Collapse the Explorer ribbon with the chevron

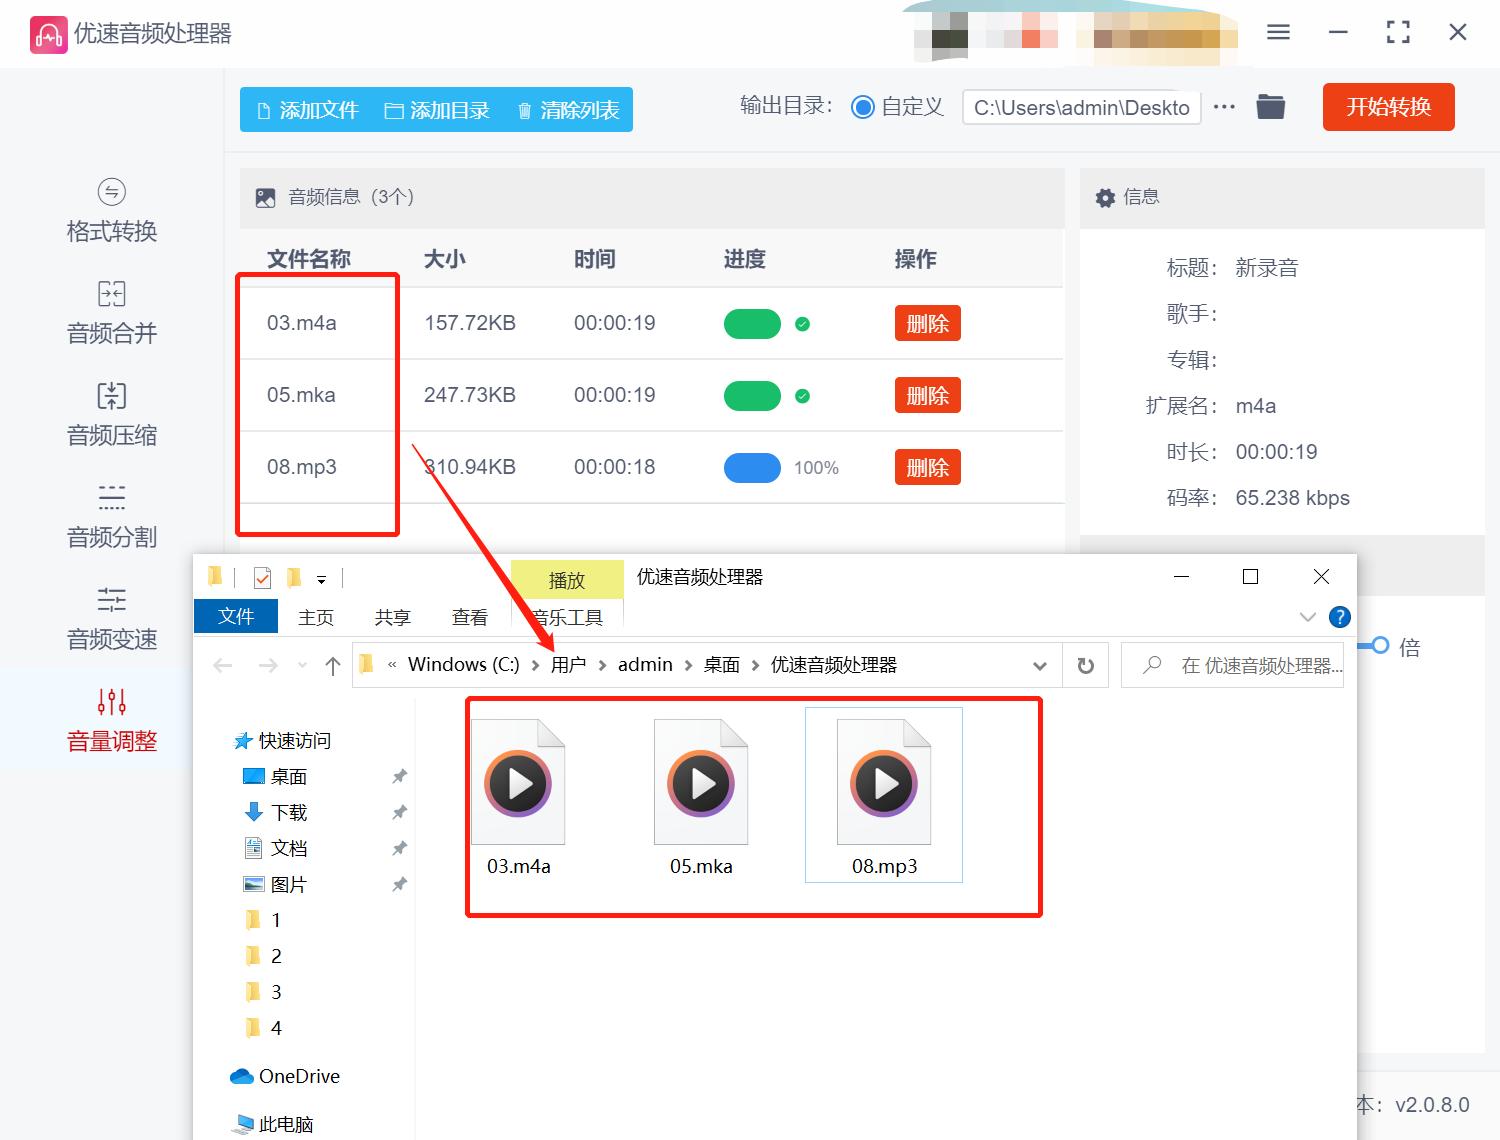[1308, 617]
